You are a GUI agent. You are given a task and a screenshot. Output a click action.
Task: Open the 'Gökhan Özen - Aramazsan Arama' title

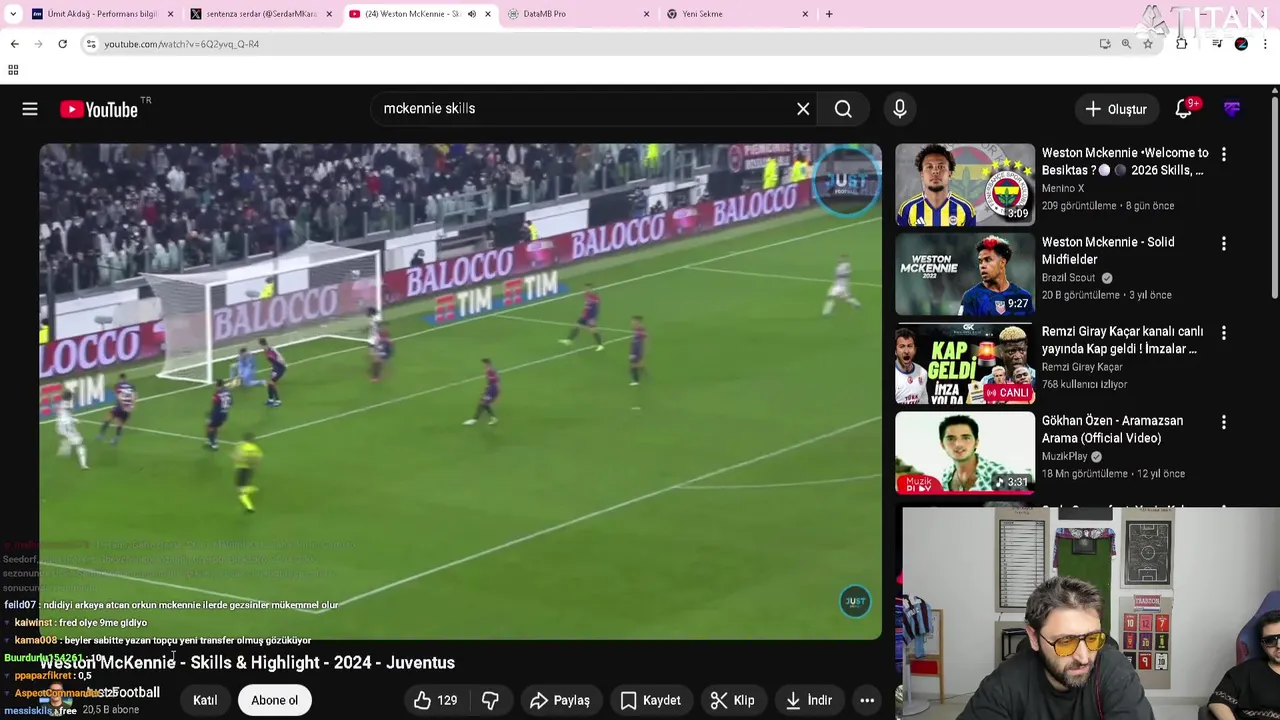click(x=1113, y=429)
